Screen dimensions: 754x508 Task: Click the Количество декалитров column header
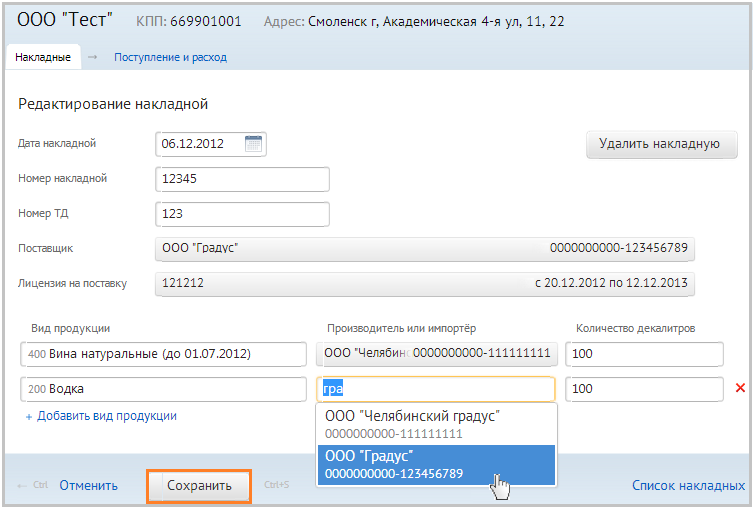click(635, 328)
